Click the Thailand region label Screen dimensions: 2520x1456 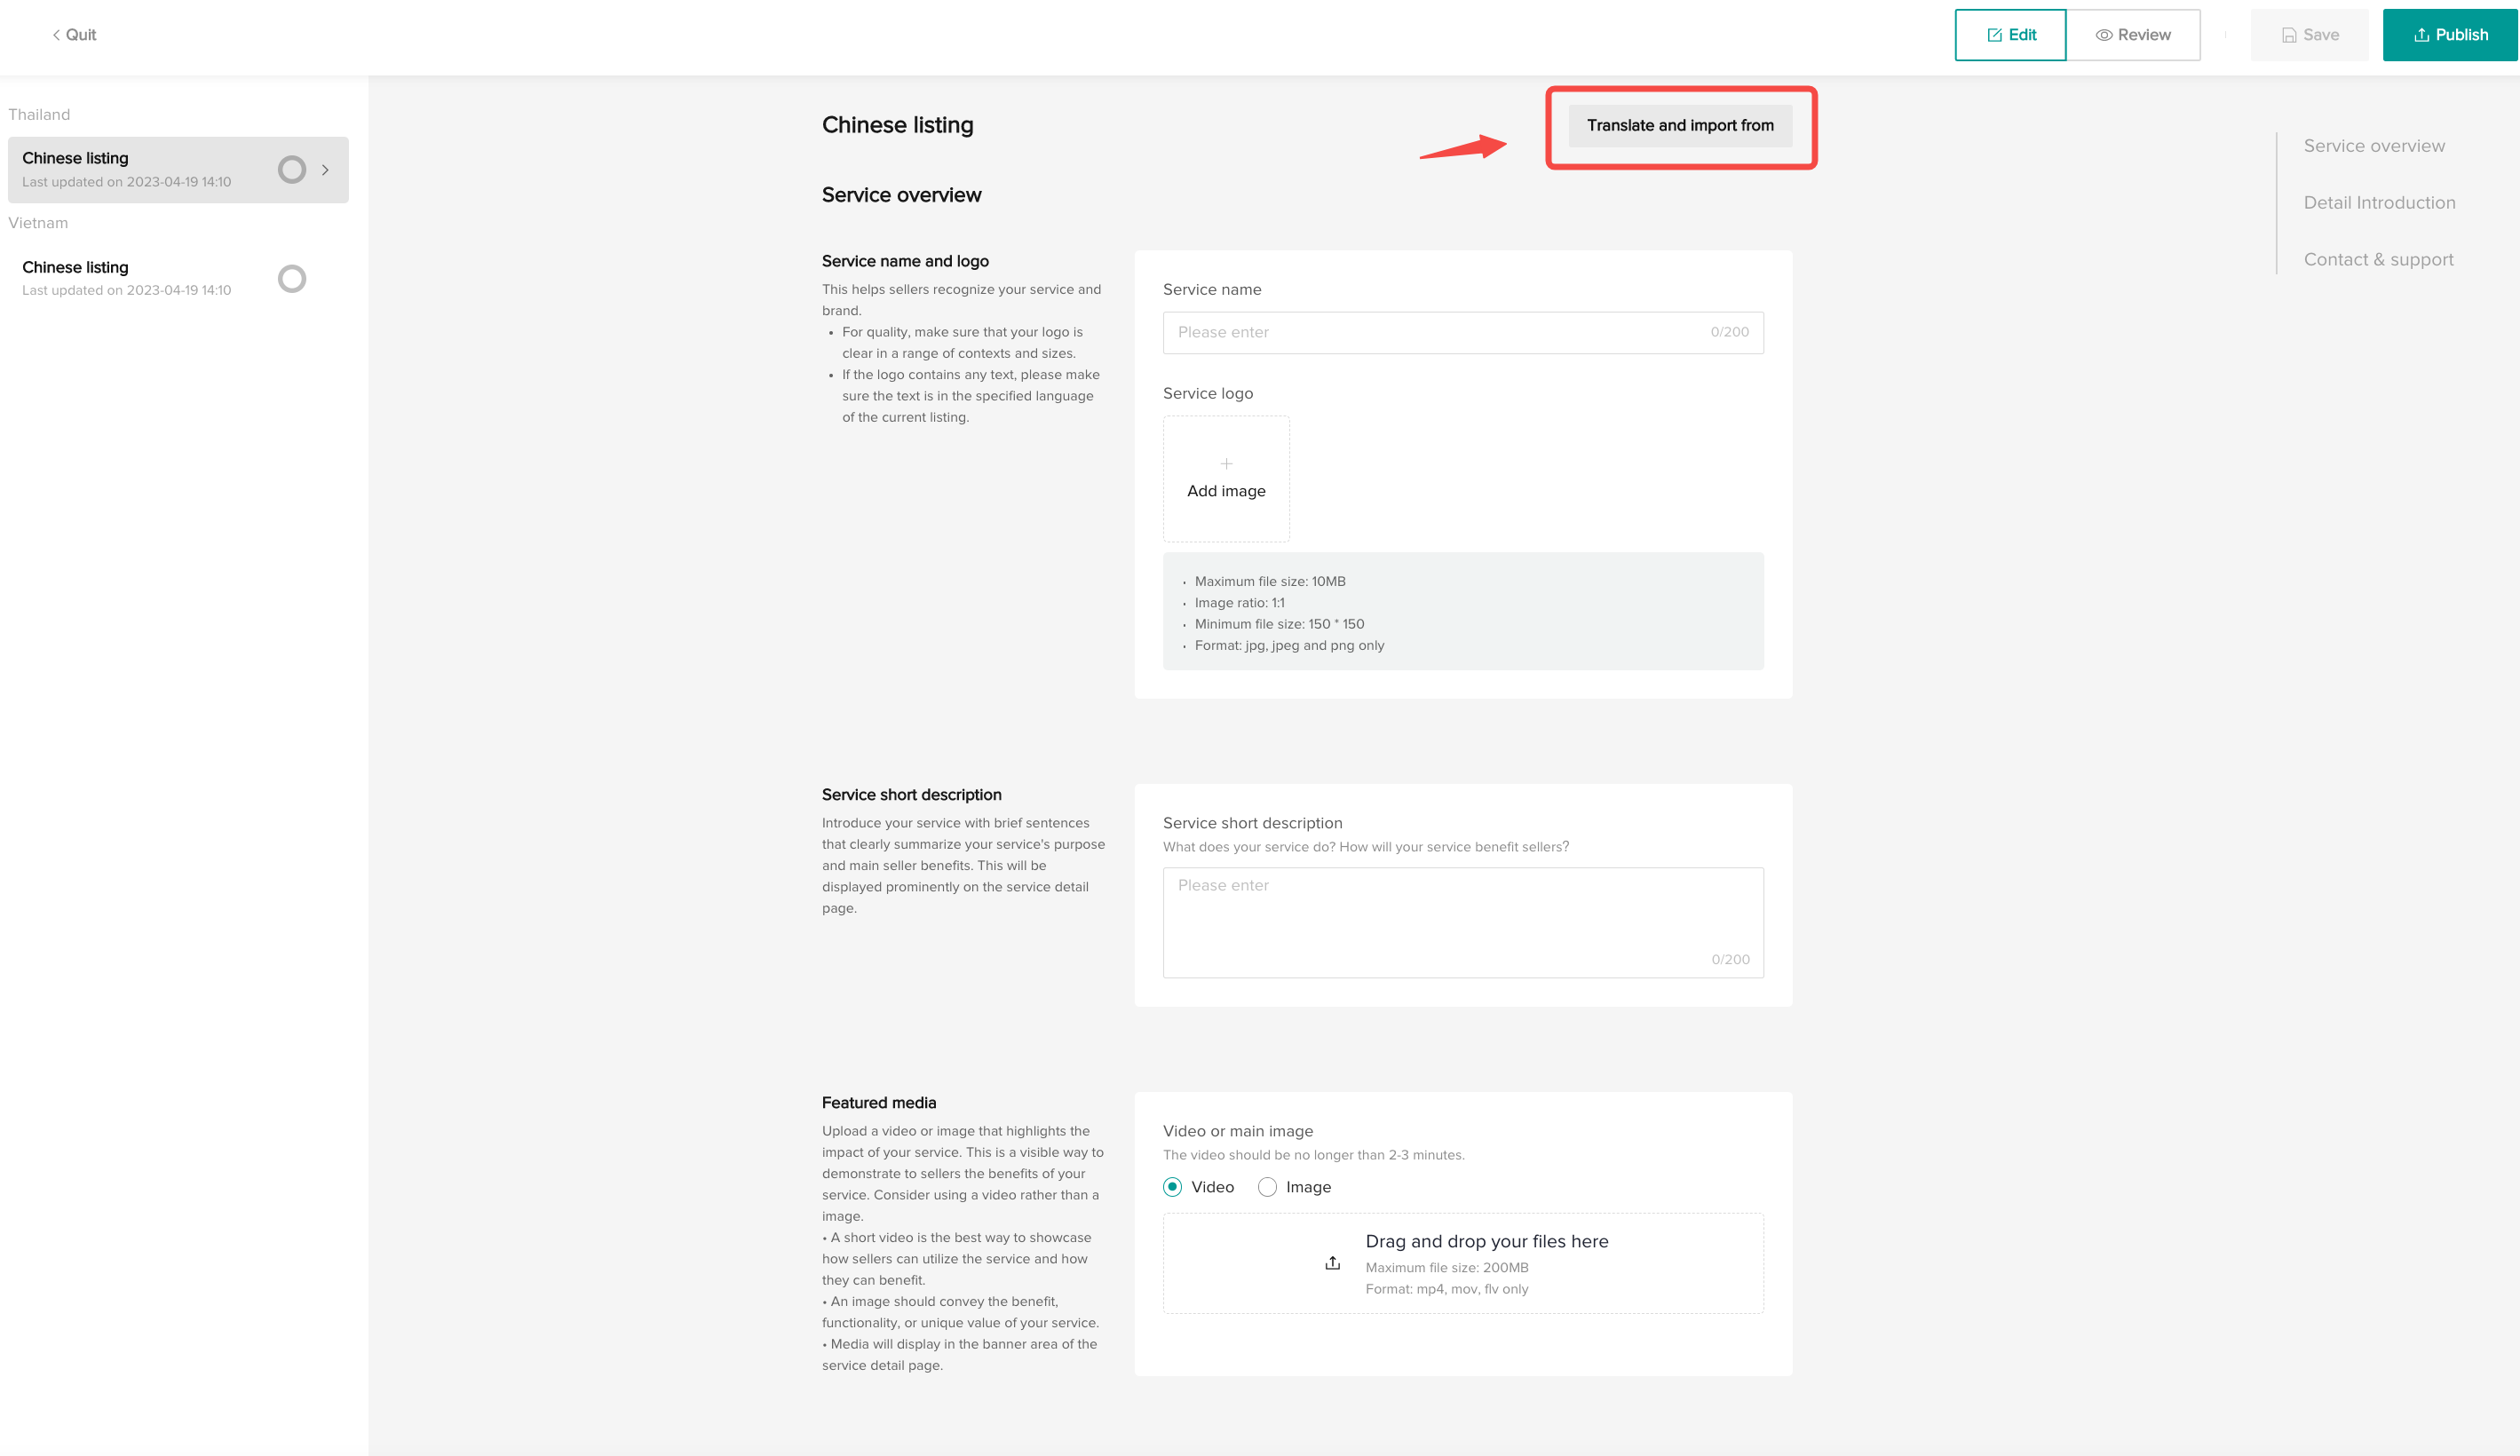click(39, 114)
